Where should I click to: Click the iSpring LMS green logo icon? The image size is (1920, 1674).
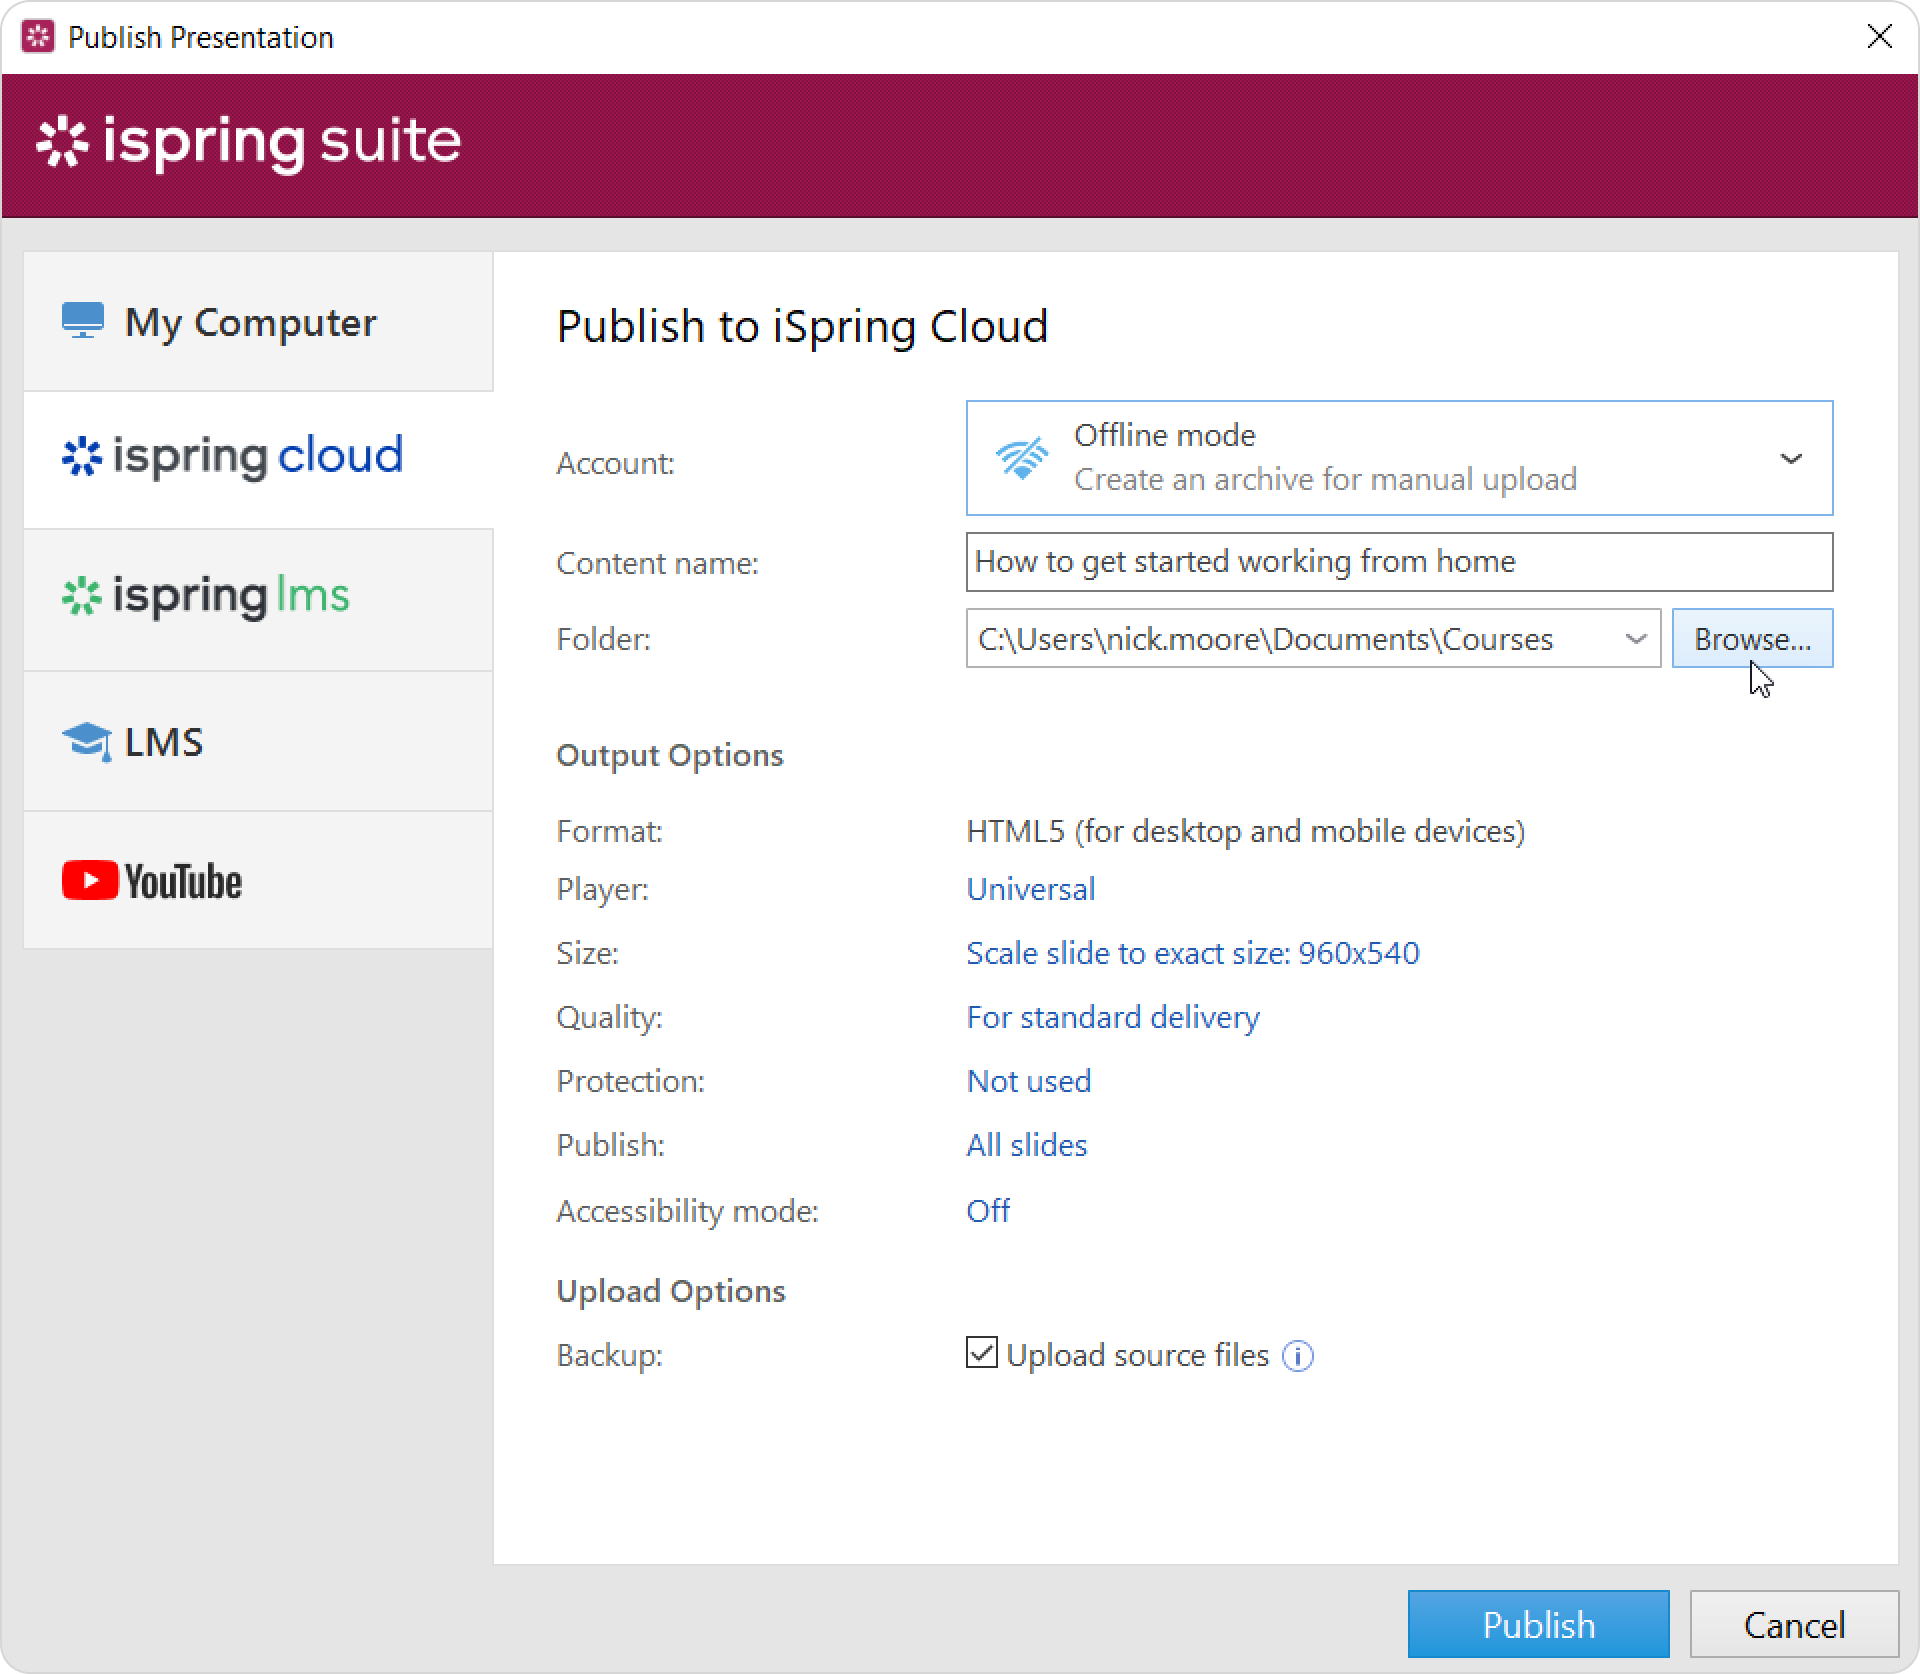82,596
